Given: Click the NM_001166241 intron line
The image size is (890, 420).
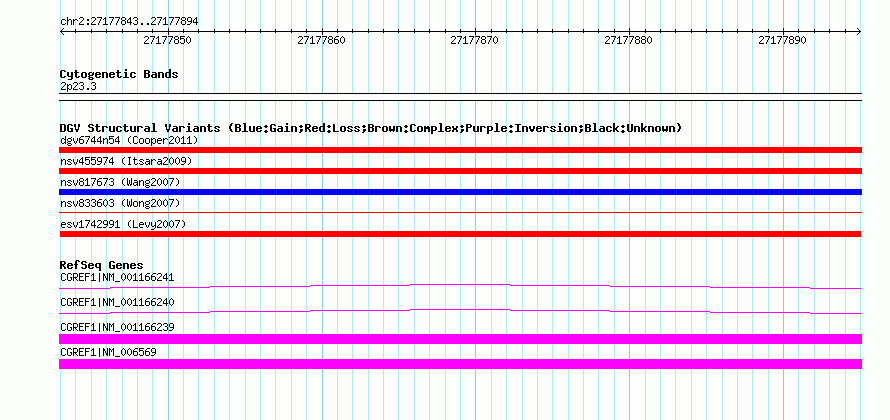Looking at the screenshot, I should [x=460, y=286].
